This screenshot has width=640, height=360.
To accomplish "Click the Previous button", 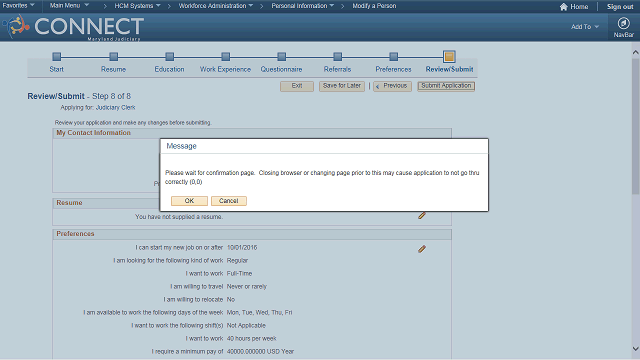I will tap(392, 86).
